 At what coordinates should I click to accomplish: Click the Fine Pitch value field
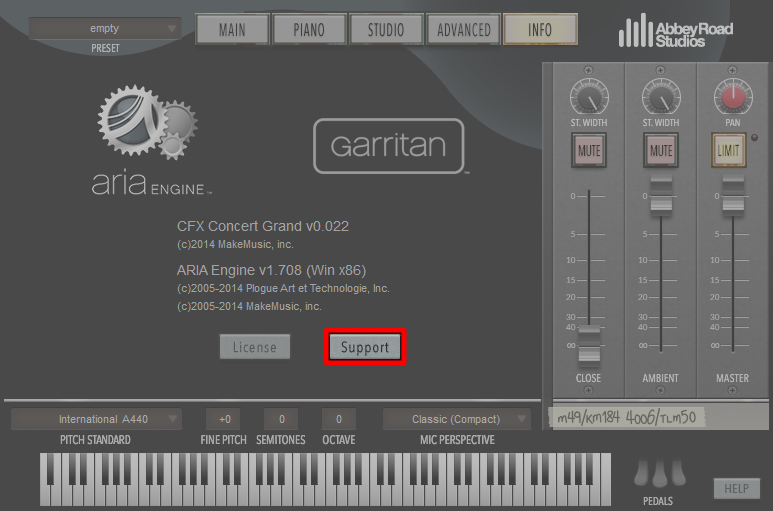(x=223, y=419)
